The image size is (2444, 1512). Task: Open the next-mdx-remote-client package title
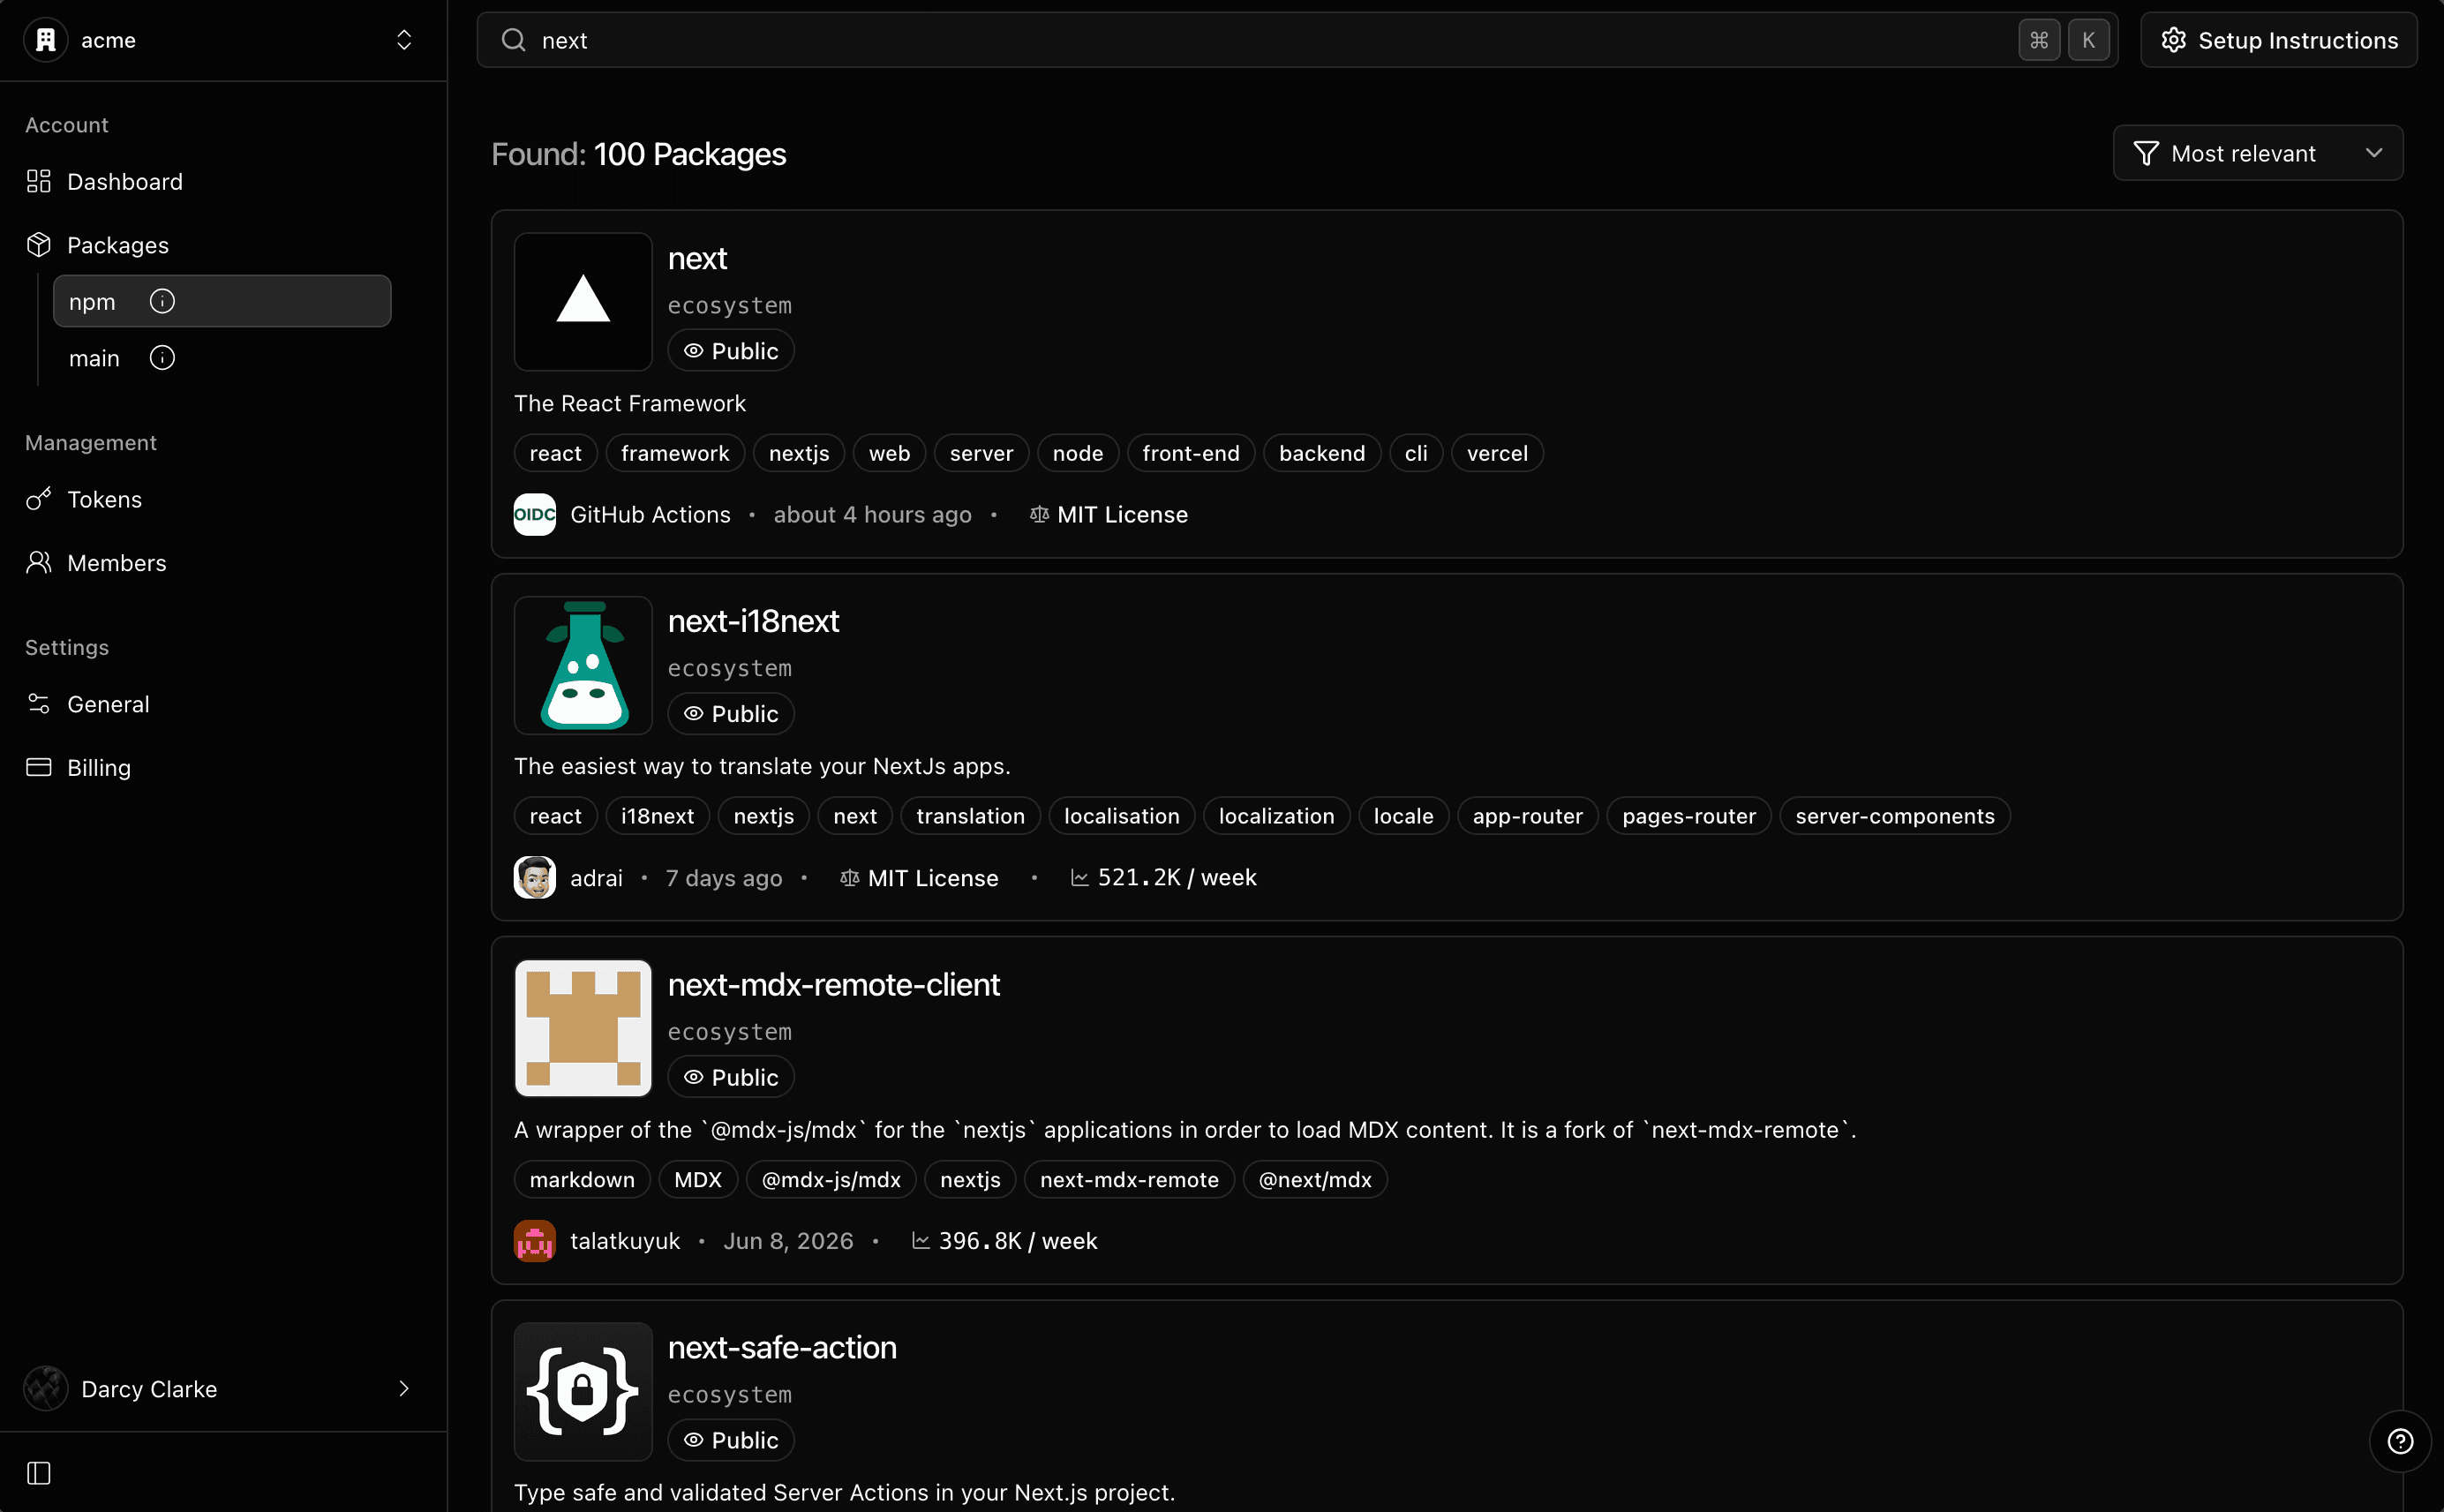click(x=834, y=984)
